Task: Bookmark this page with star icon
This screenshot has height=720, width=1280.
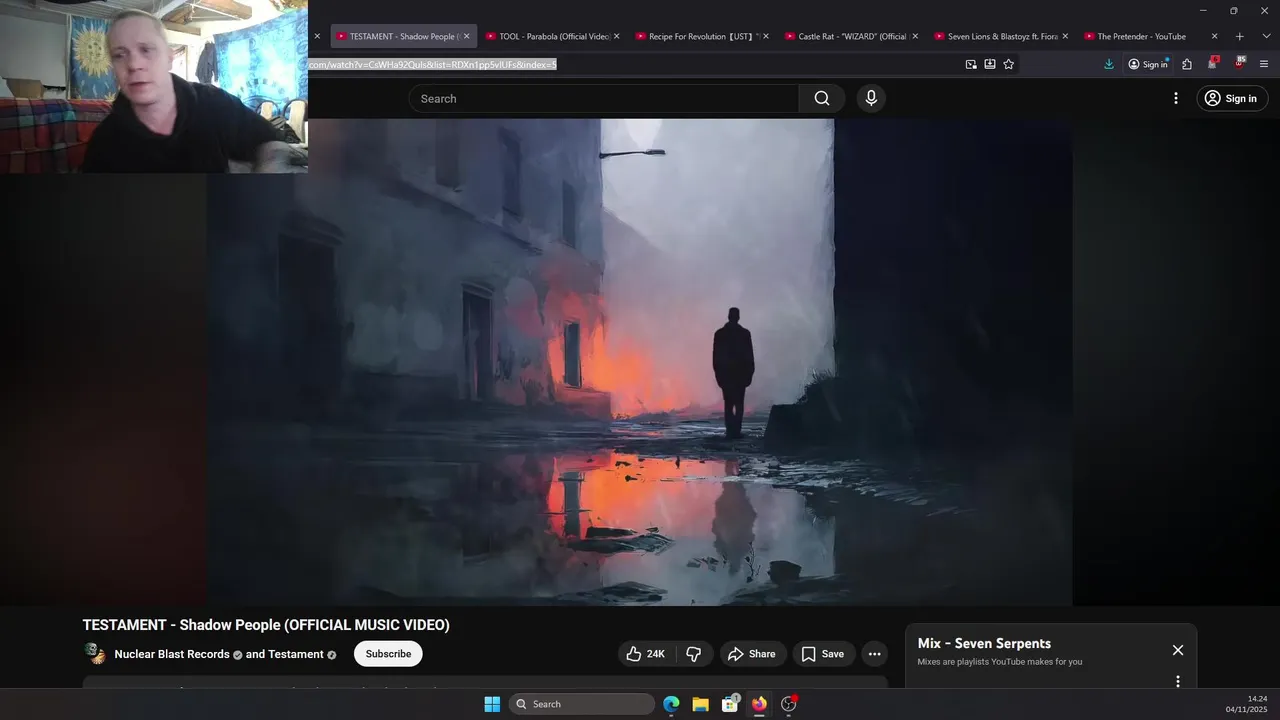Action: (x=1009, y=64)
